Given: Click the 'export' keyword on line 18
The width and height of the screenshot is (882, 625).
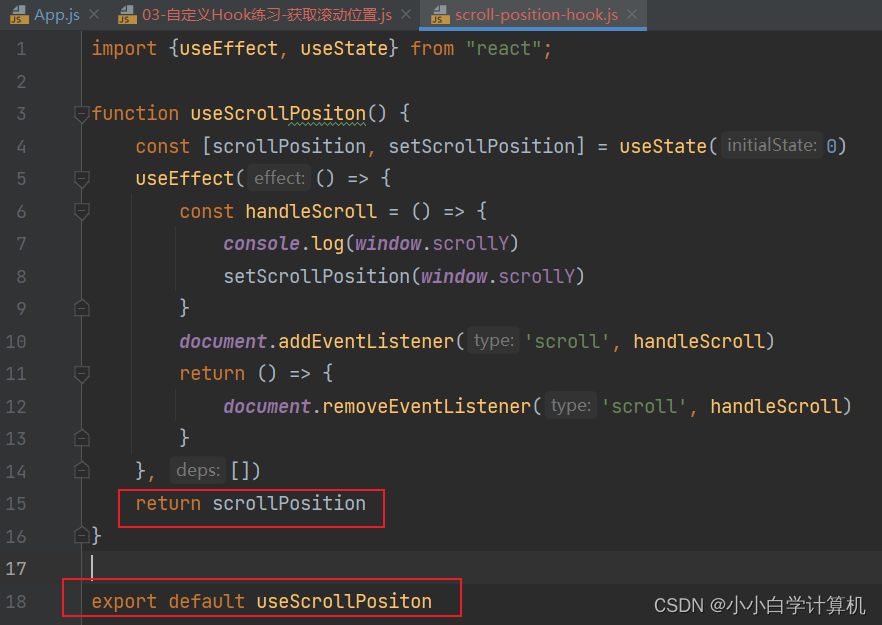Looking at the screenshot, I should click(x=124, y=601).
